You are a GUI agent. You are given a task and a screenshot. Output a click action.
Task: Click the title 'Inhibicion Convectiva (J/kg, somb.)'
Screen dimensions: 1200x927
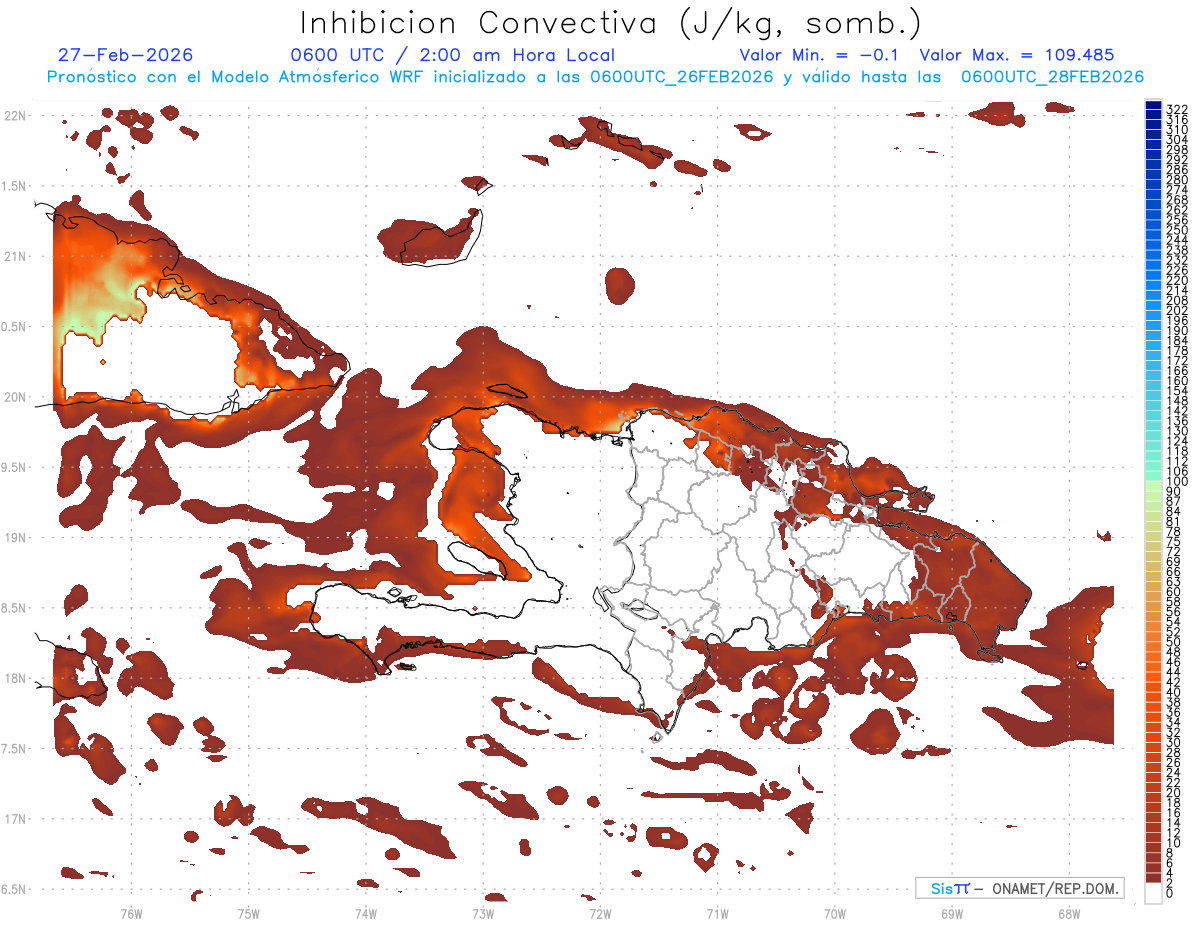click(x=611, y=24)
